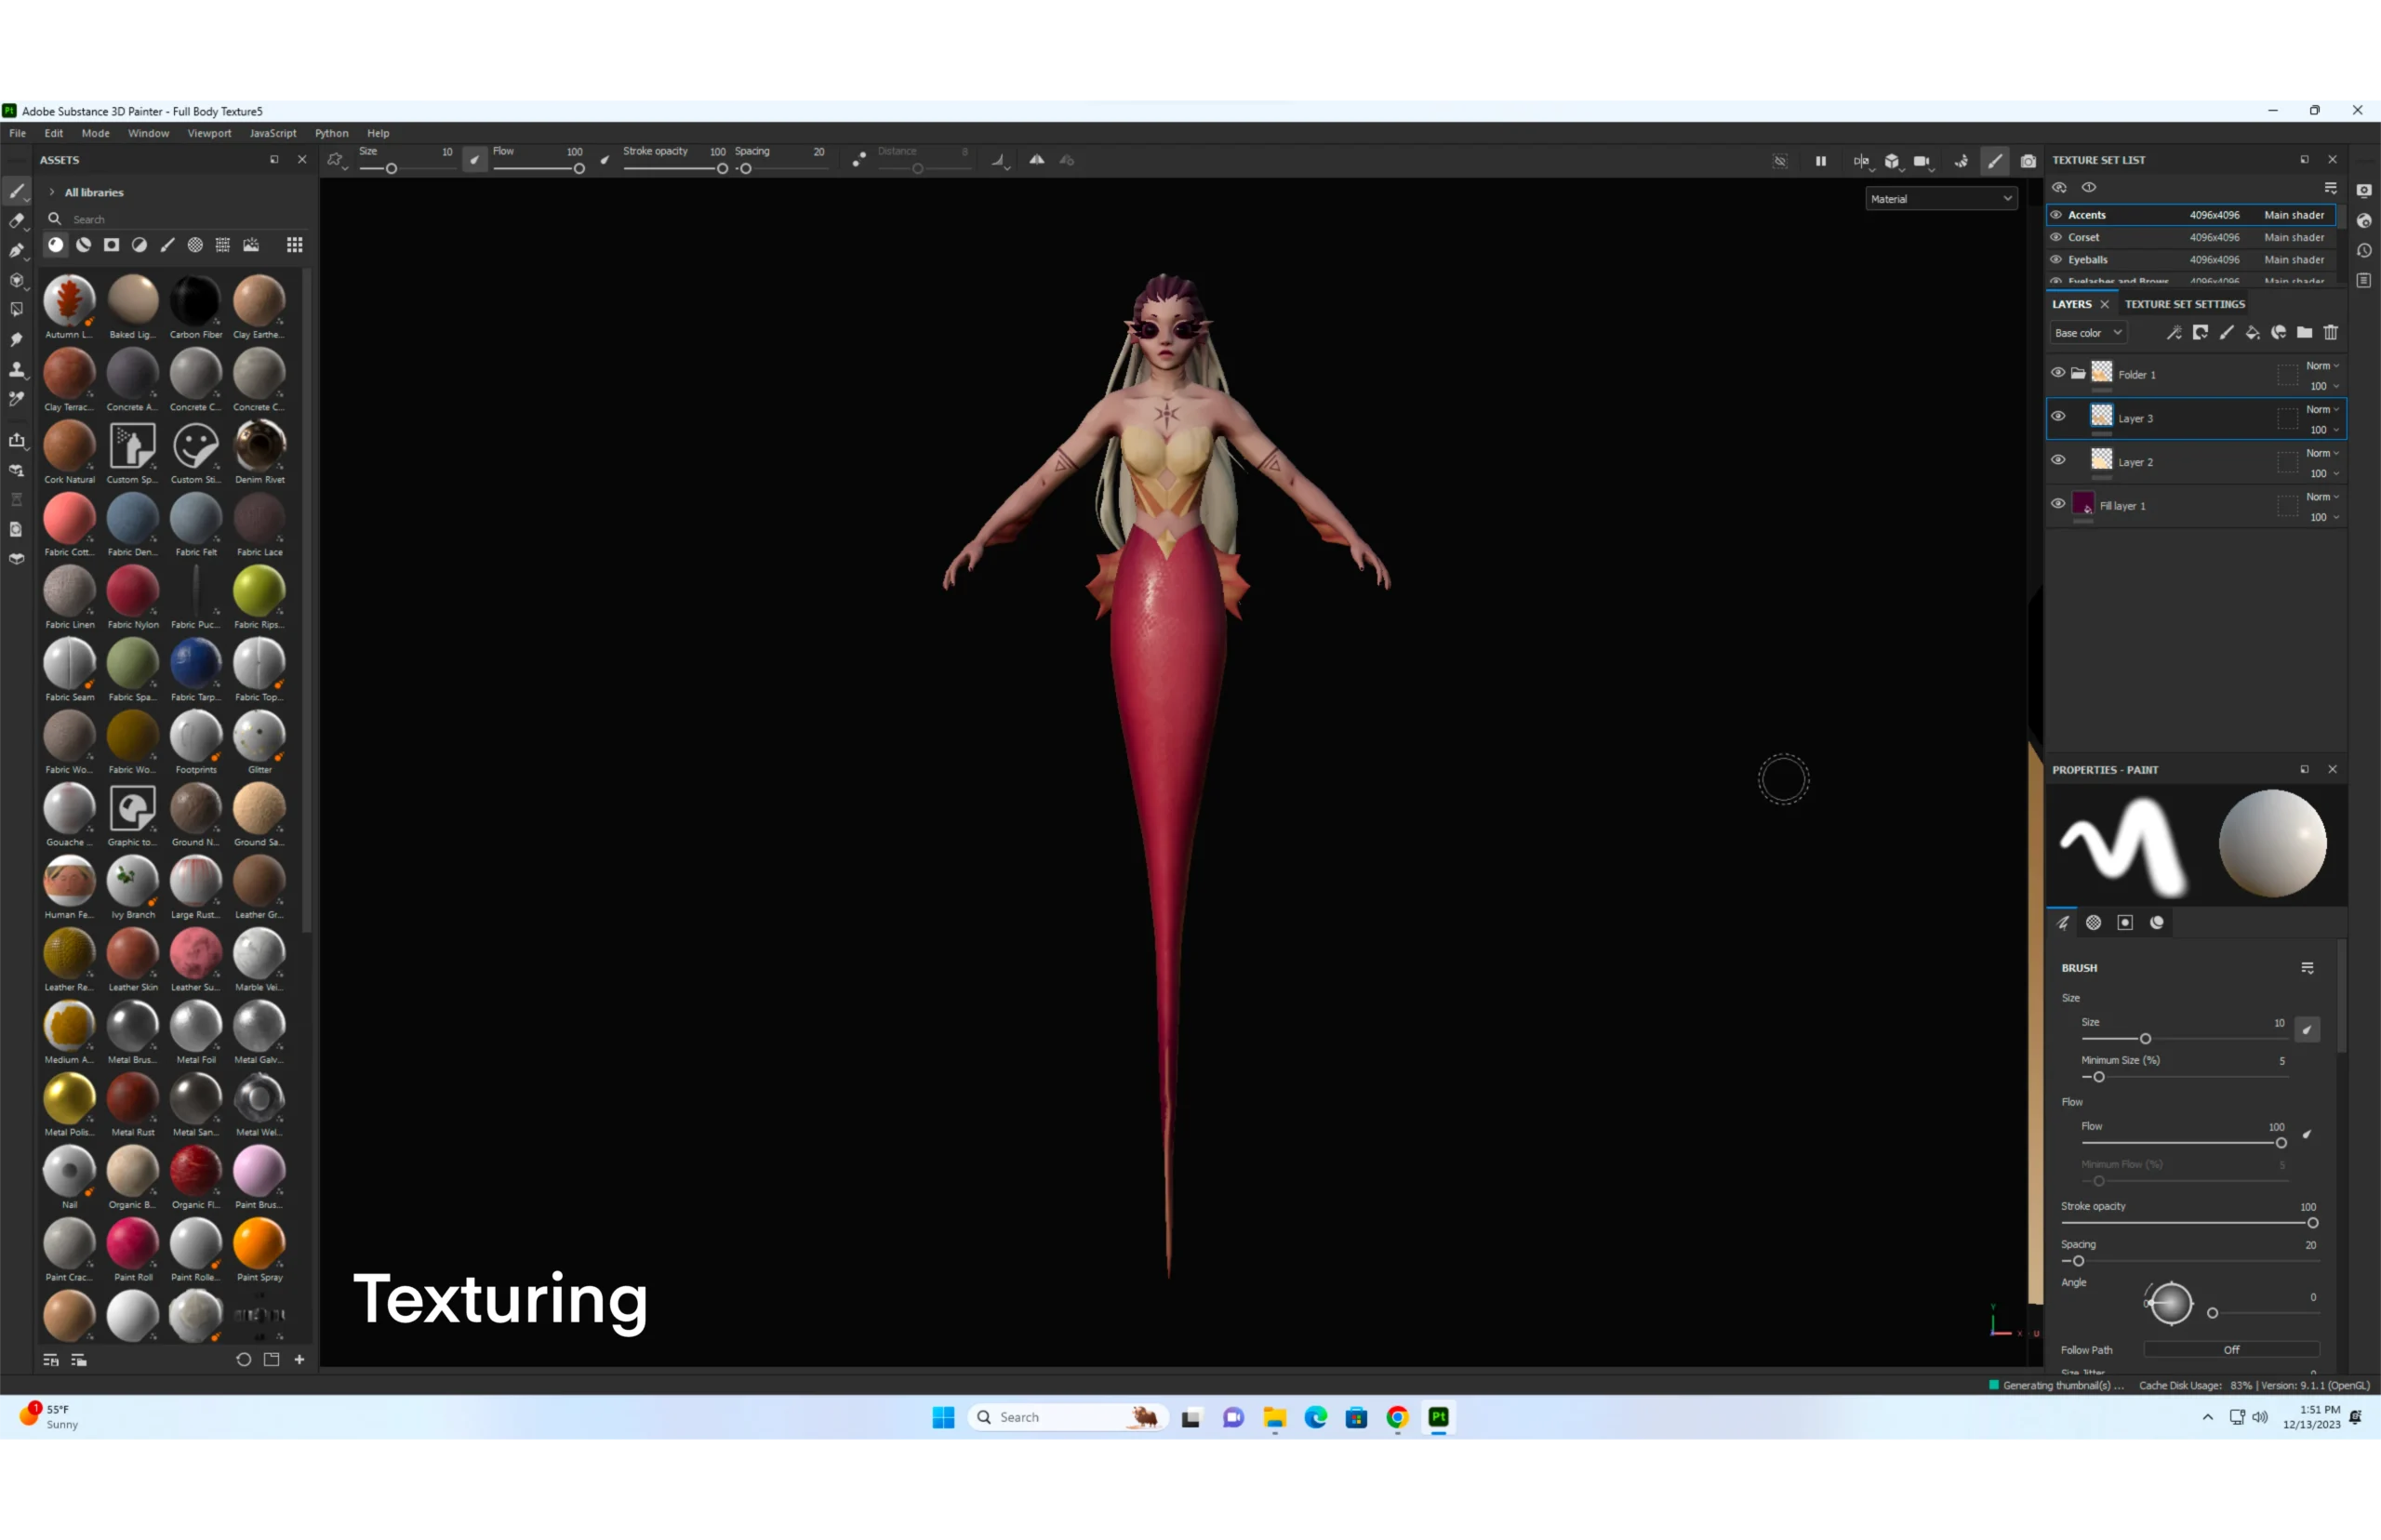Image resolution: width=2381 pixels, height=1540 pixels.
Task: Pause the engine computation
Action: 1821,161
